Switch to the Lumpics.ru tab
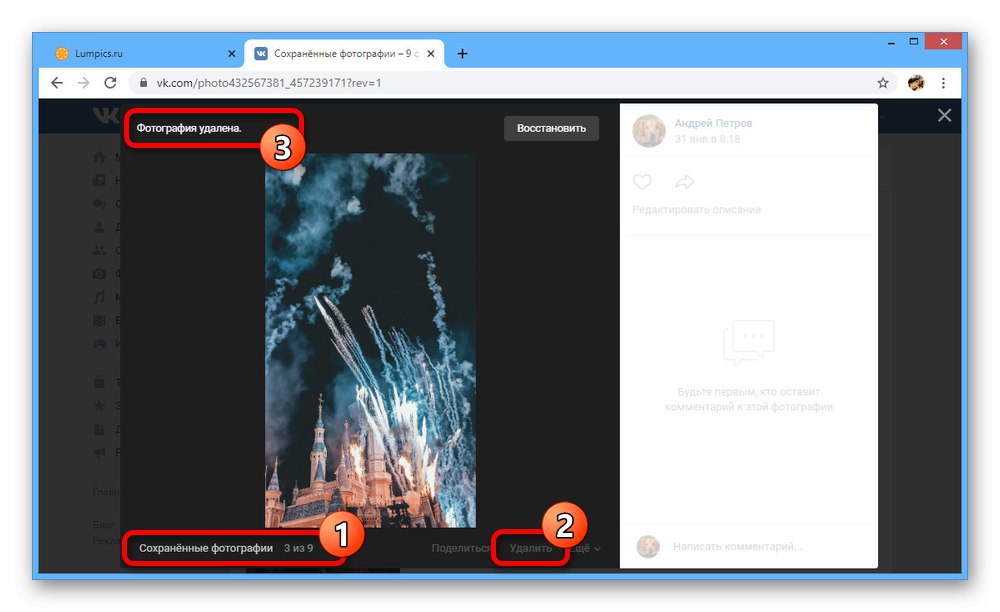This screenshot has width=1000, height=612. click(145, 54)
